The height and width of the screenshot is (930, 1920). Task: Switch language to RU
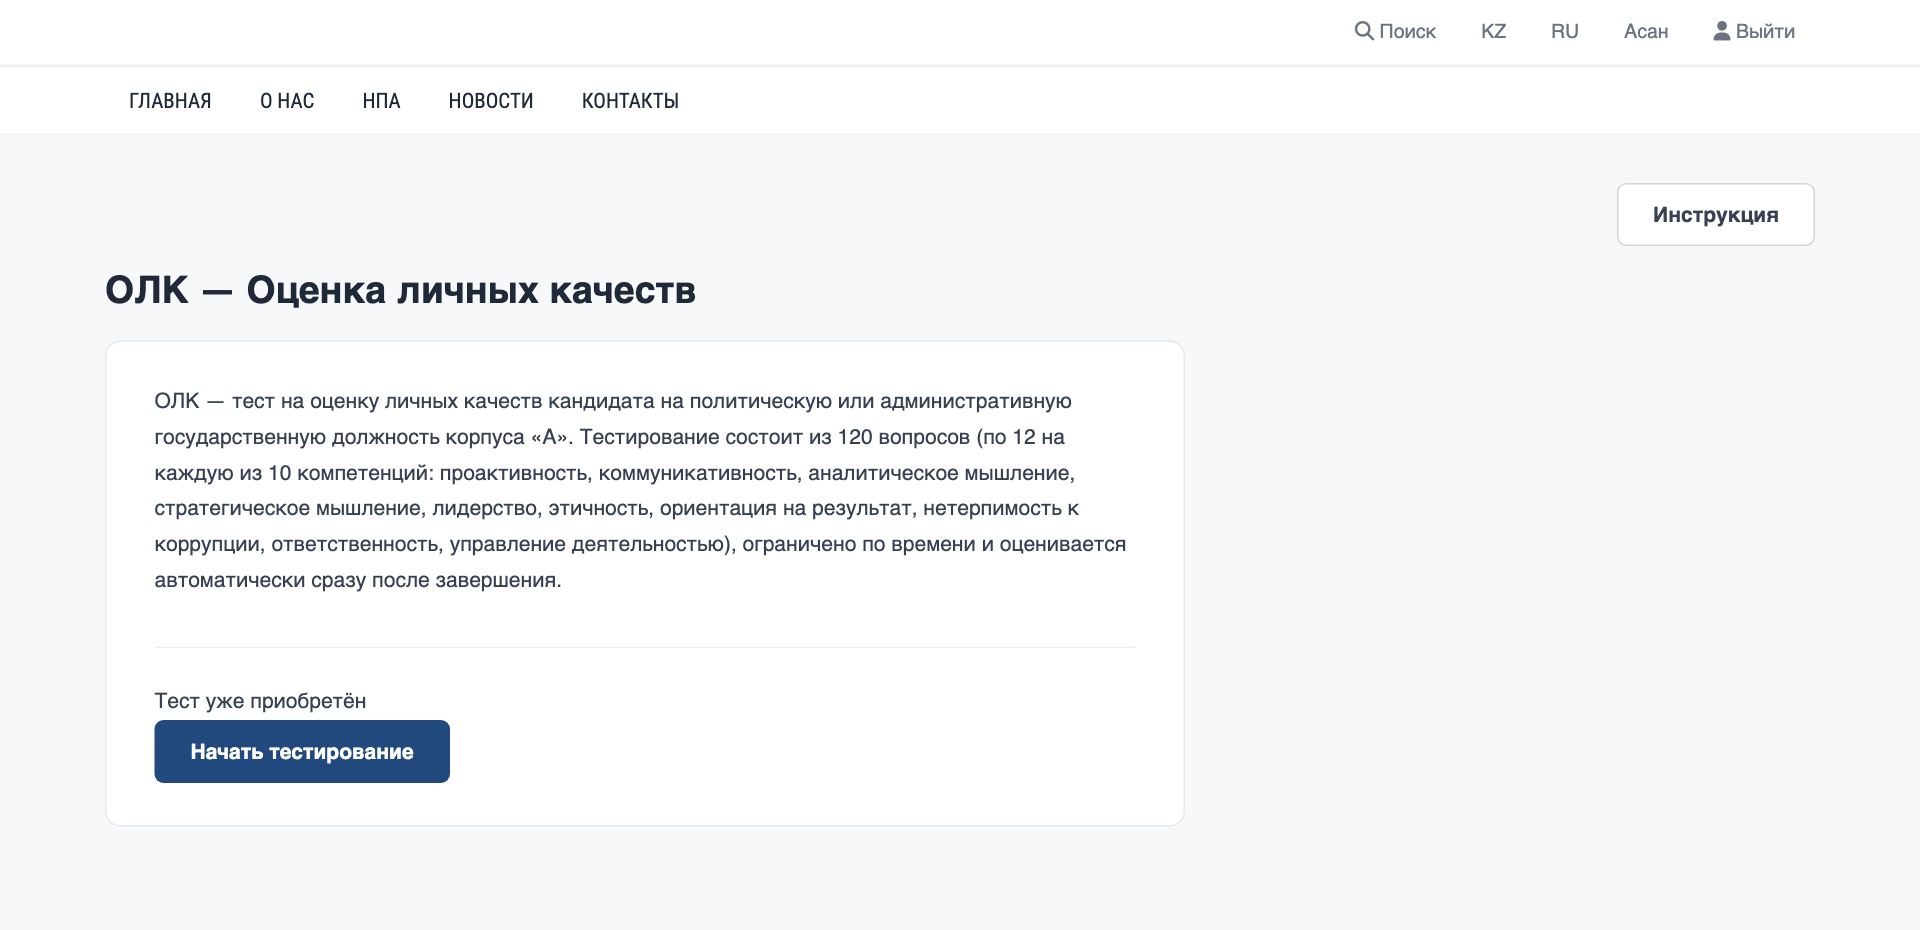(x=1564, y=31)
